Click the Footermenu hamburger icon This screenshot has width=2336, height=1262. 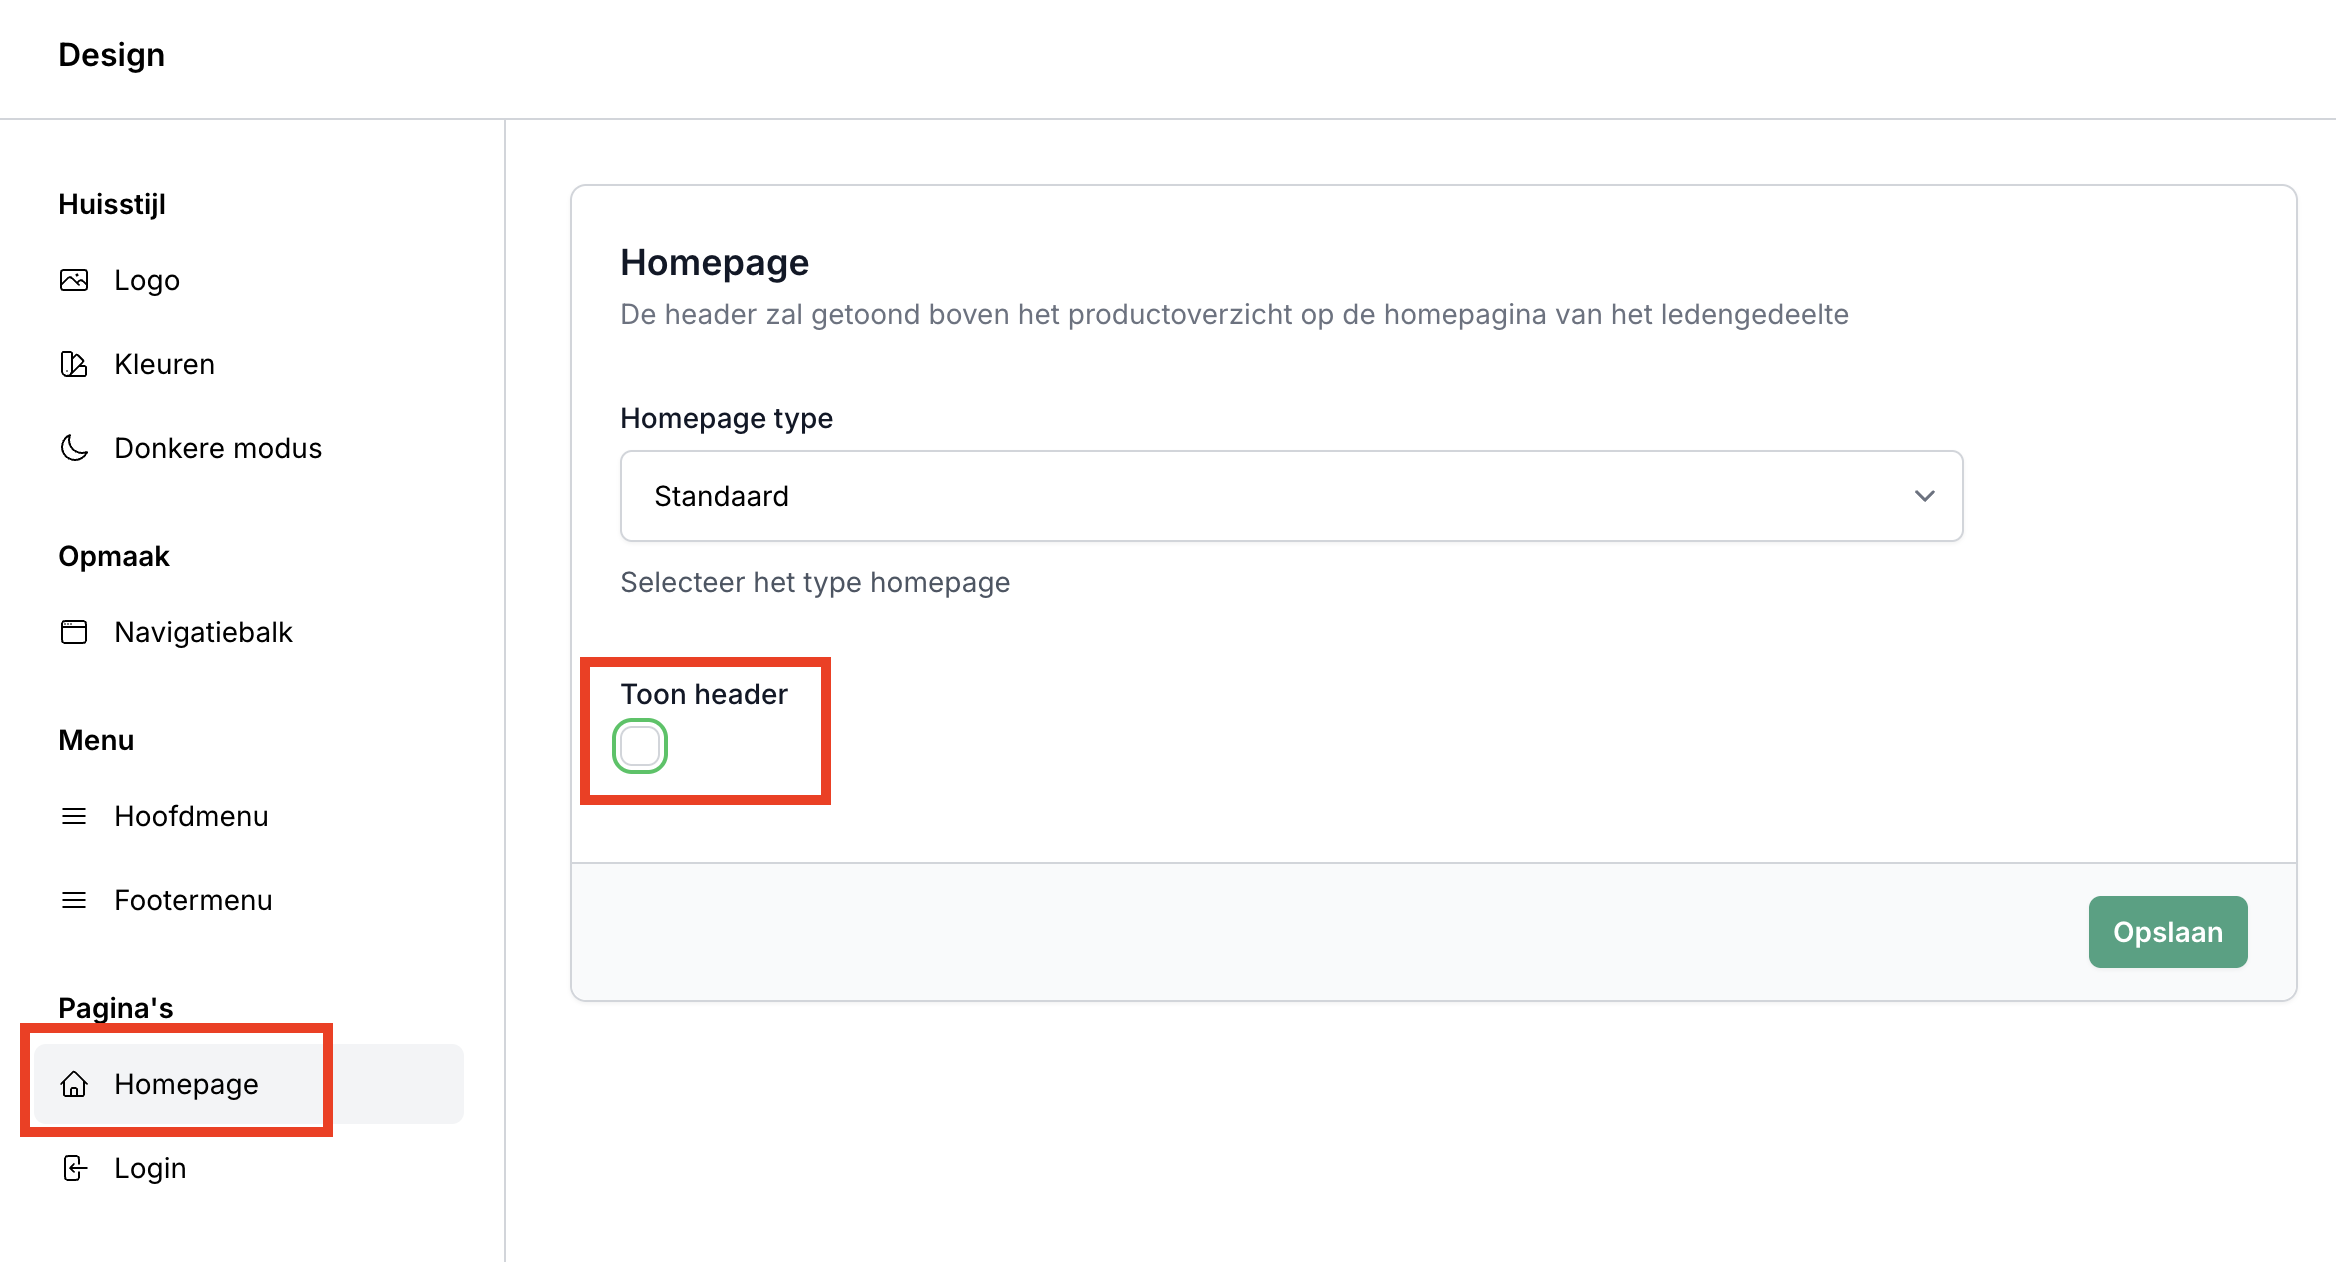[74, 900]
